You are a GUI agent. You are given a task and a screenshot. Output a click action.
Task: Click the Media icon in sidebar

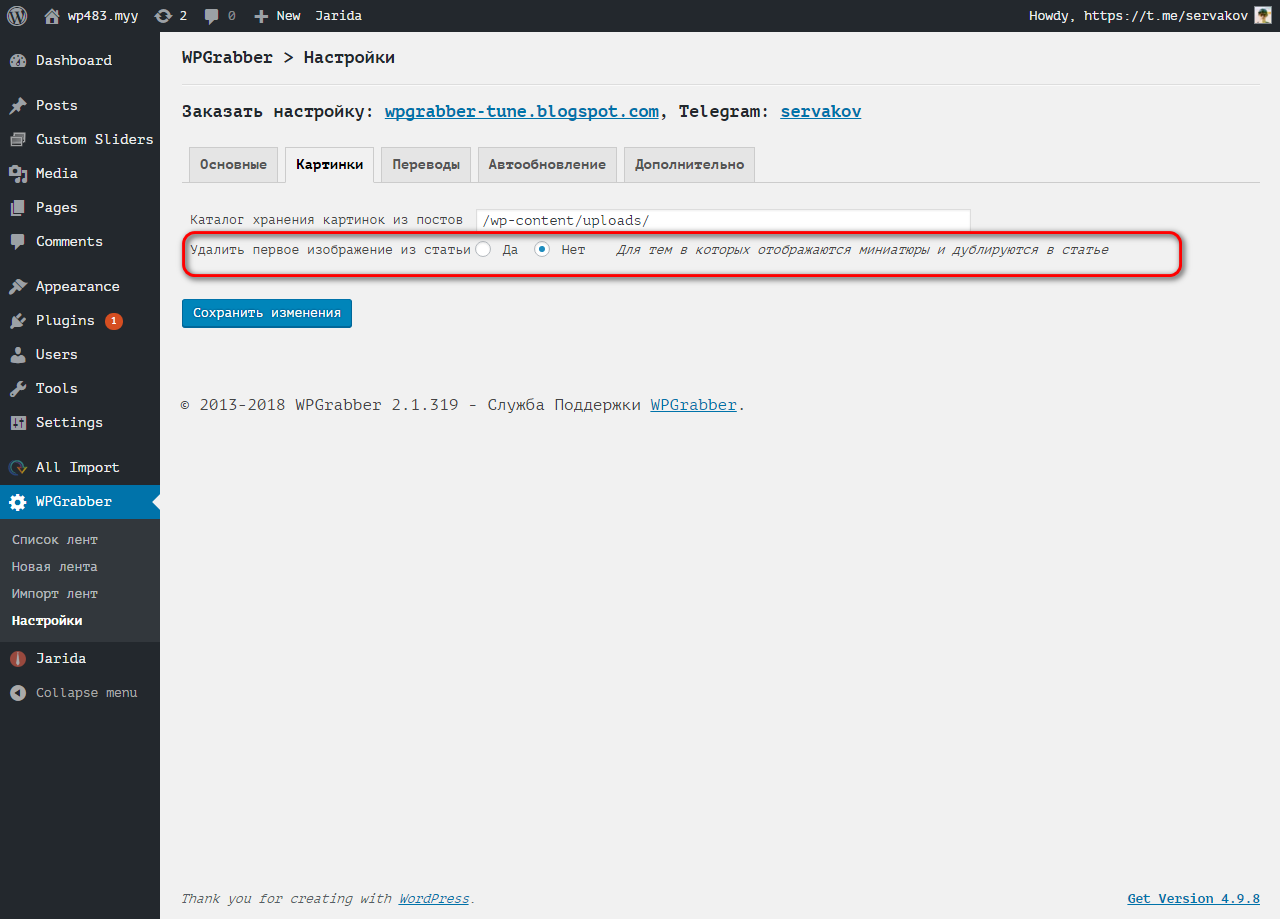[x=18, y=173]
